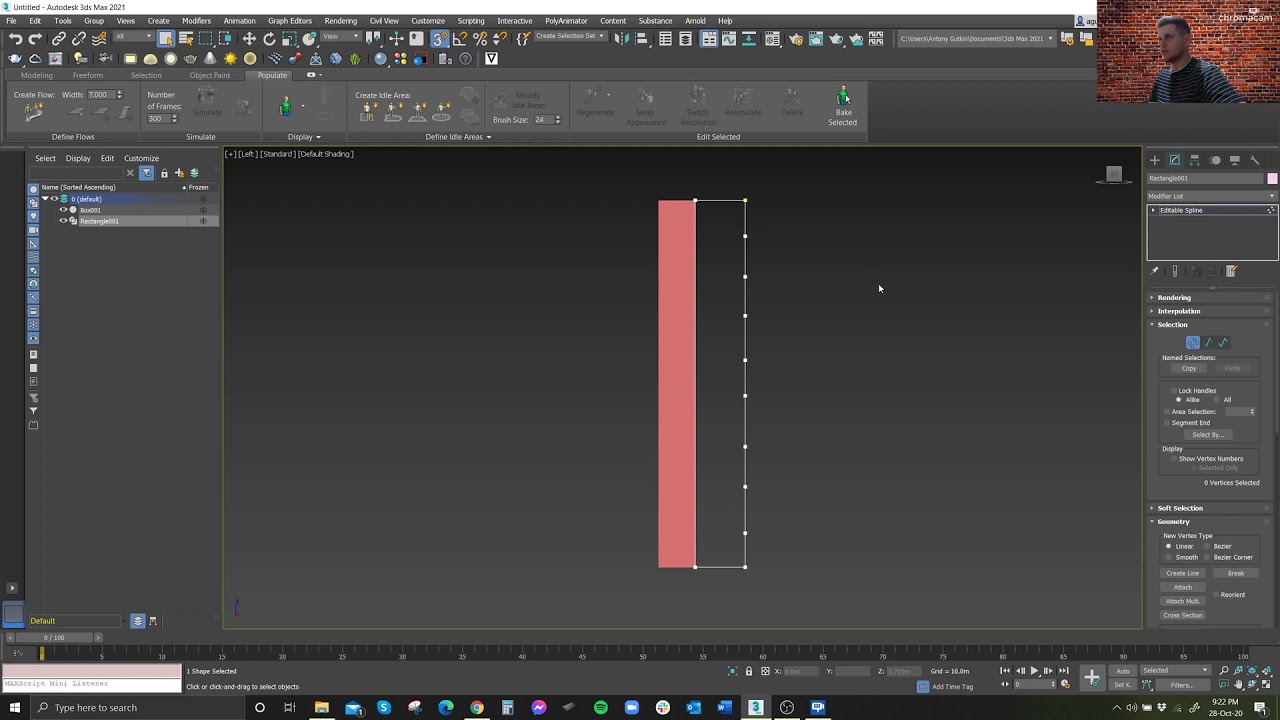Open the Utilities wrench panel tab
Screen dimensions: 1280x720
(x=1255, y=160)
